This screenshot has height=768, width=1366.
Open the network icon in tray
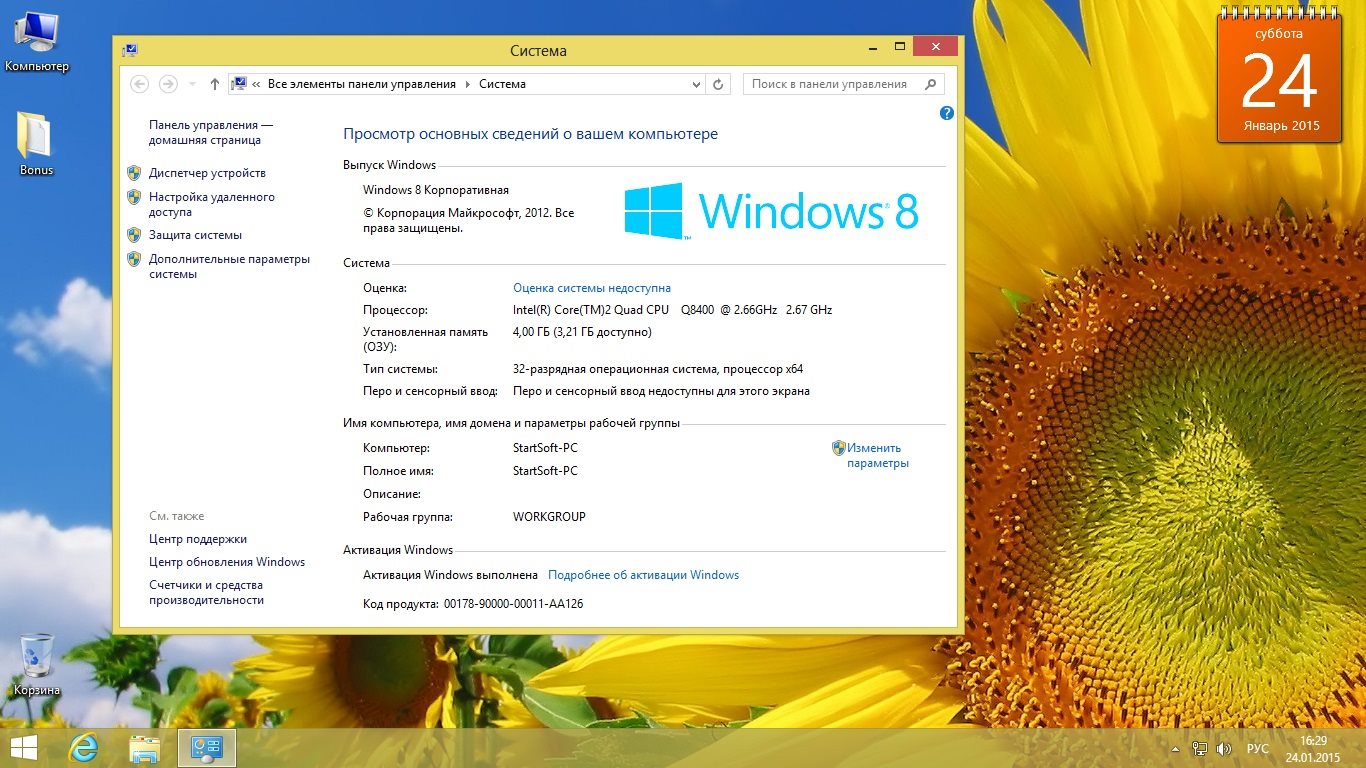click(x=1199, y=749)
